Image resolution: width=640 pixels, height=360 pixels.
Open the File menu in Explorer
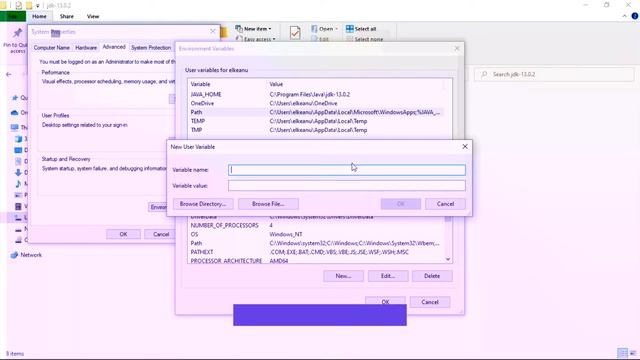click(13, 16)
